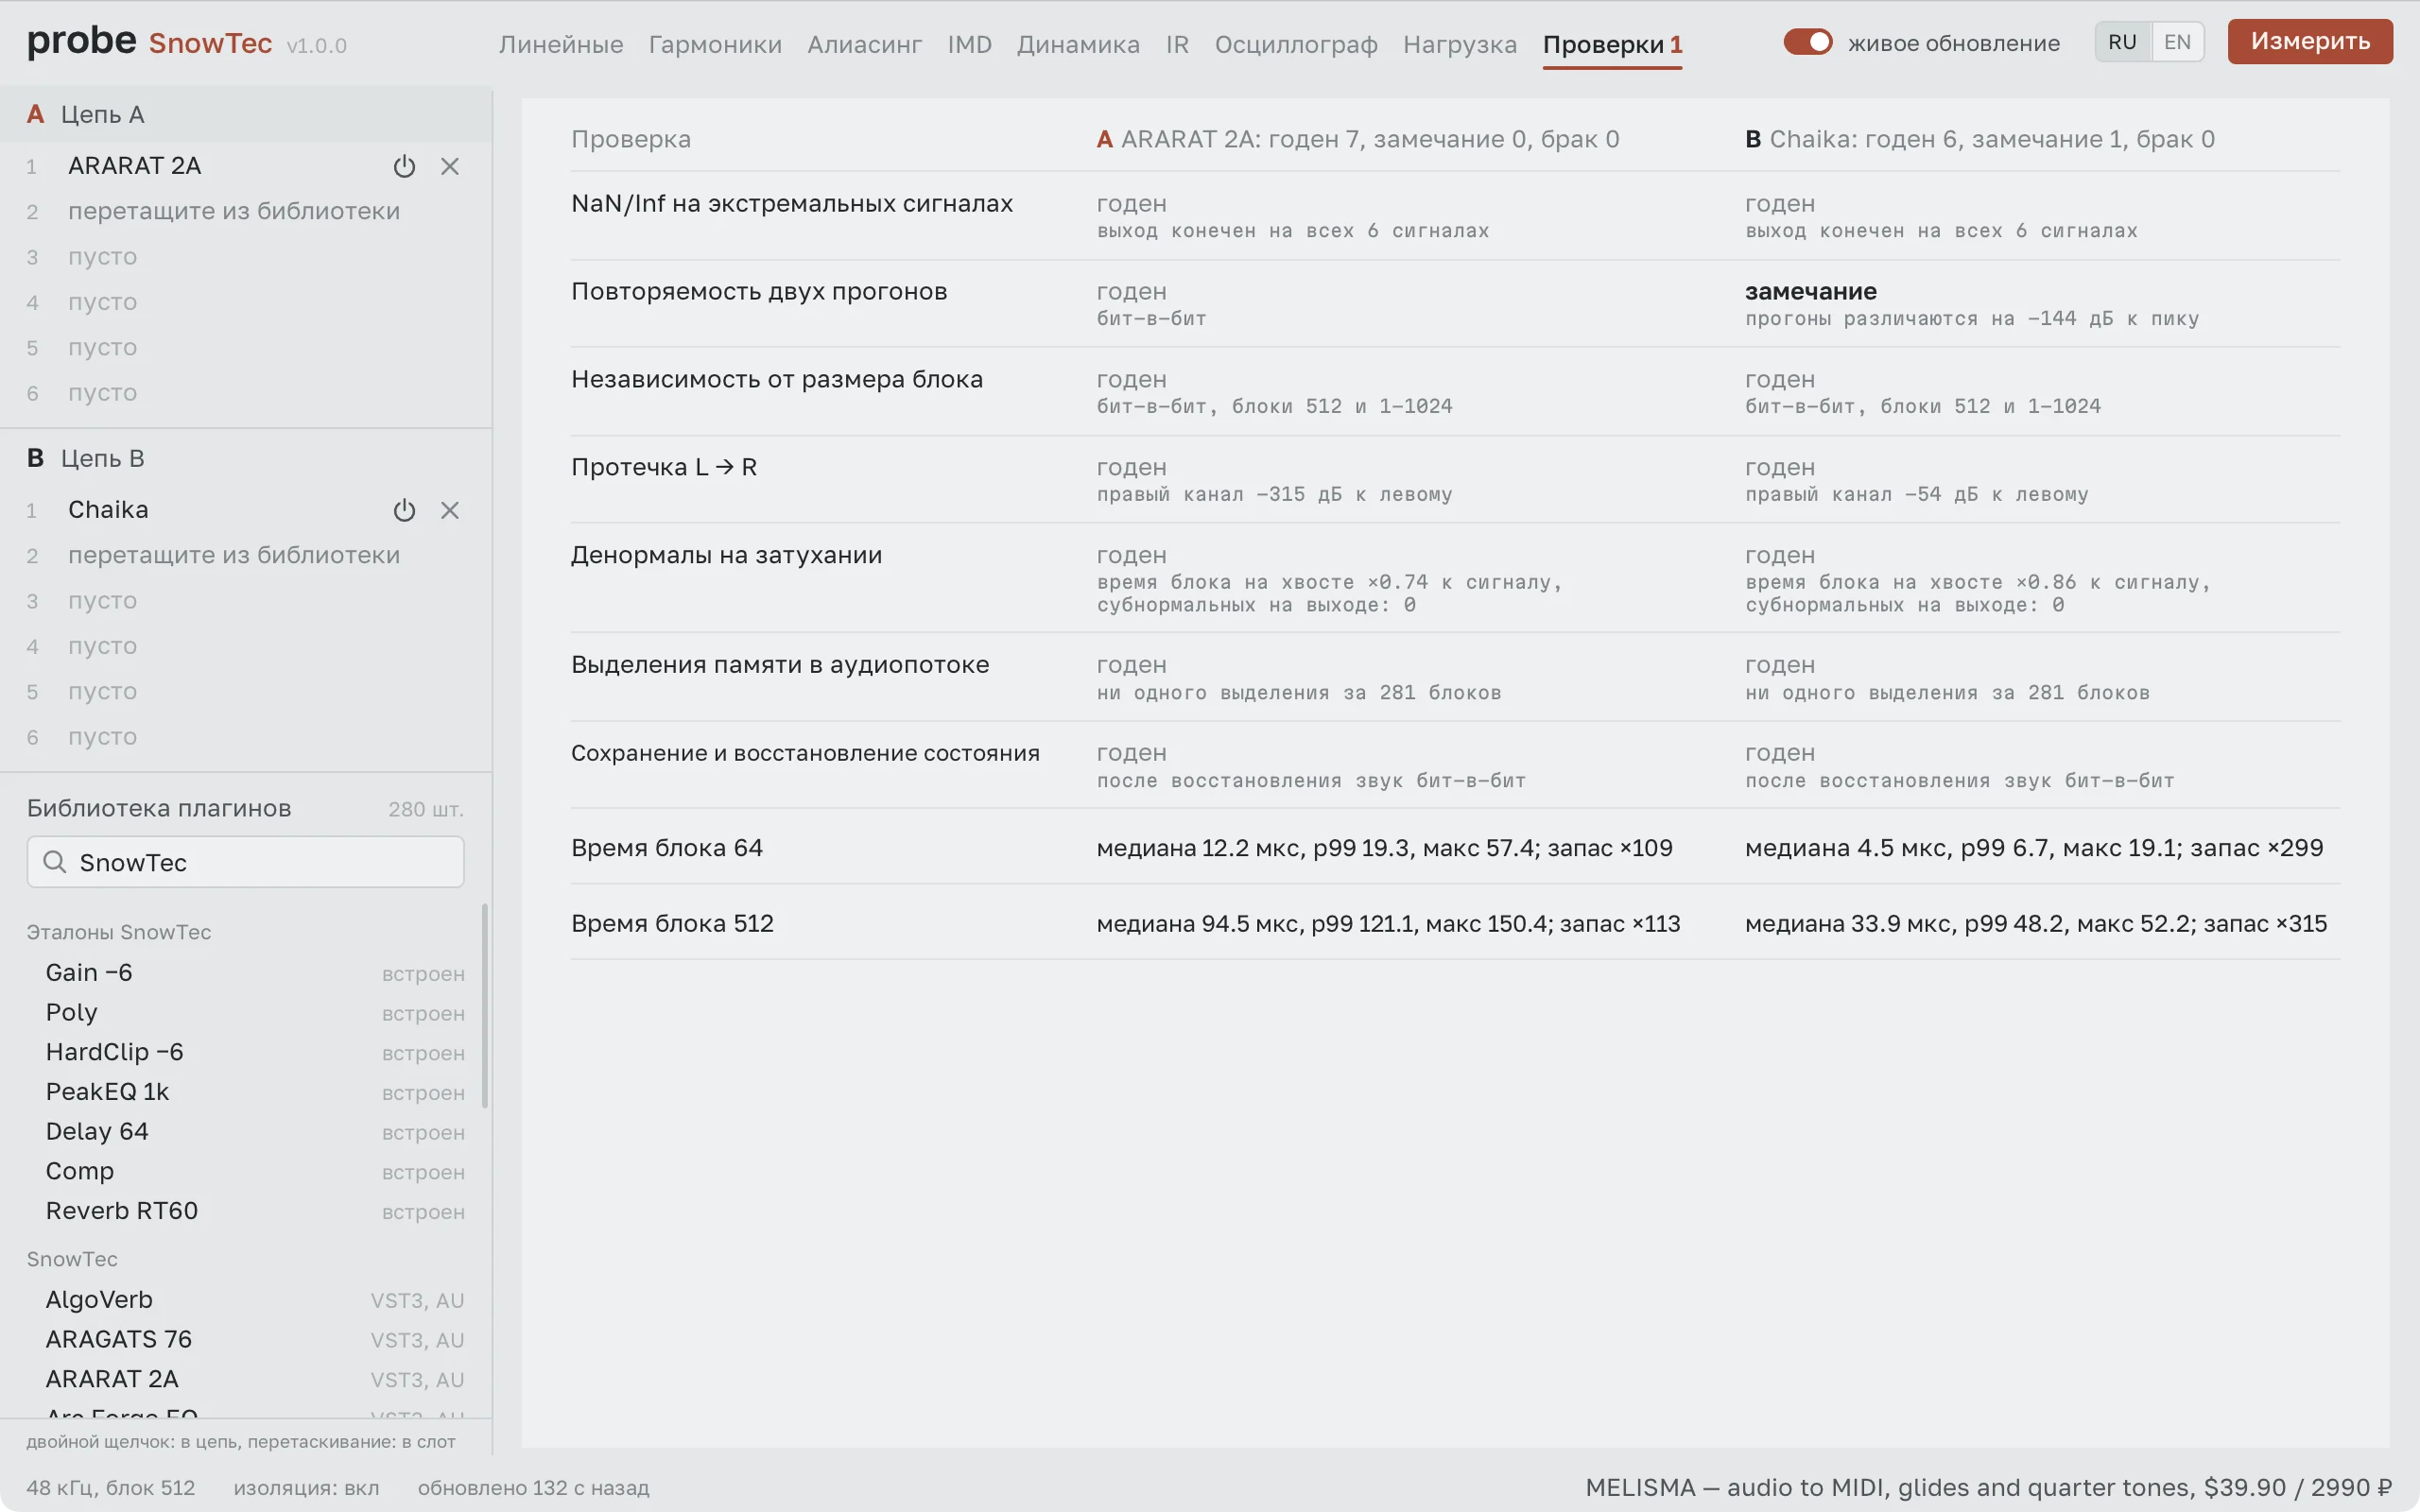Open the Нагрузка tab
2420x1512 pixels.
[x=1459, y=44]
